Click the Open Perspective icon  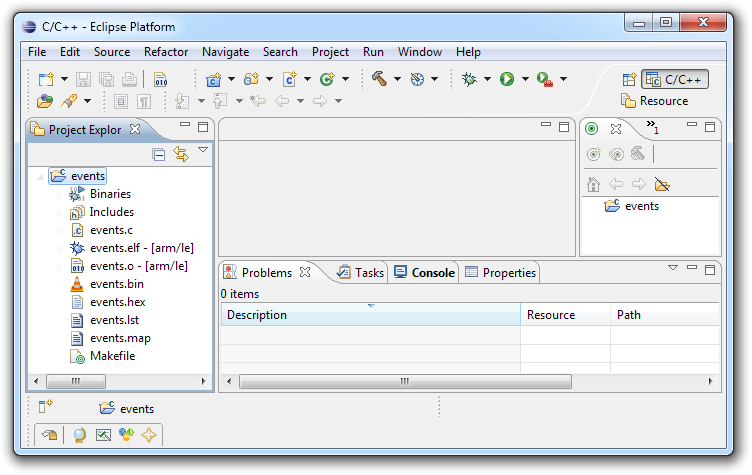629,80
